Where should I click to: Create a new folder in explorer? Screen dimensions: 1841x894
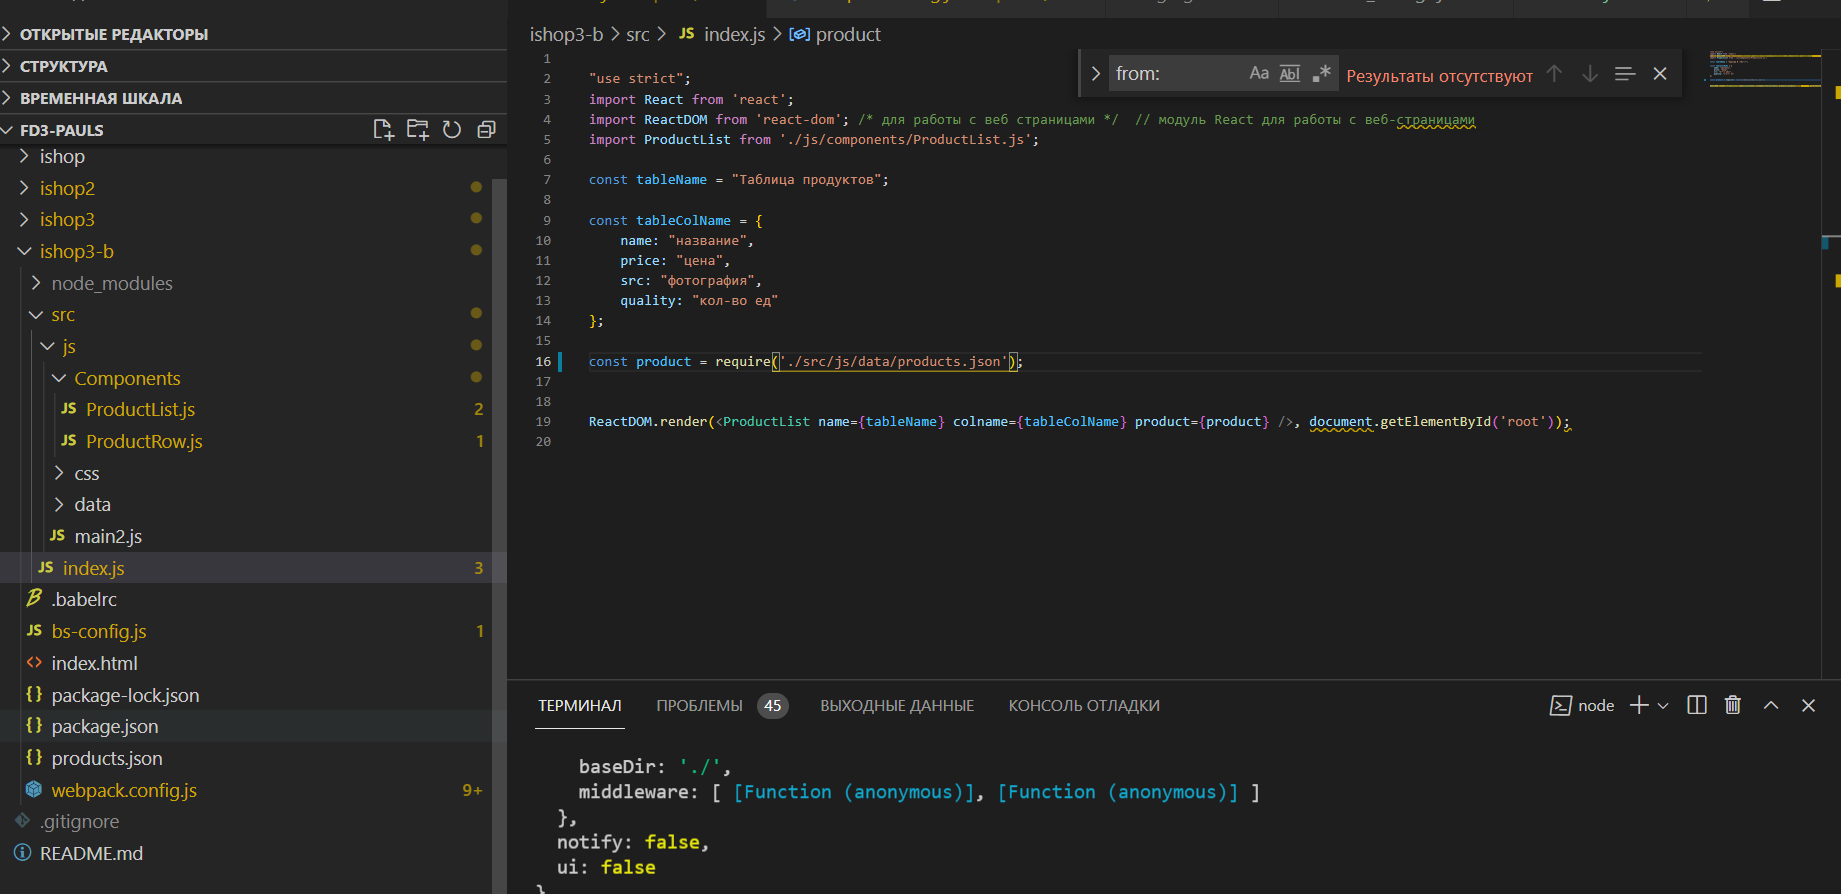(418, 130)
